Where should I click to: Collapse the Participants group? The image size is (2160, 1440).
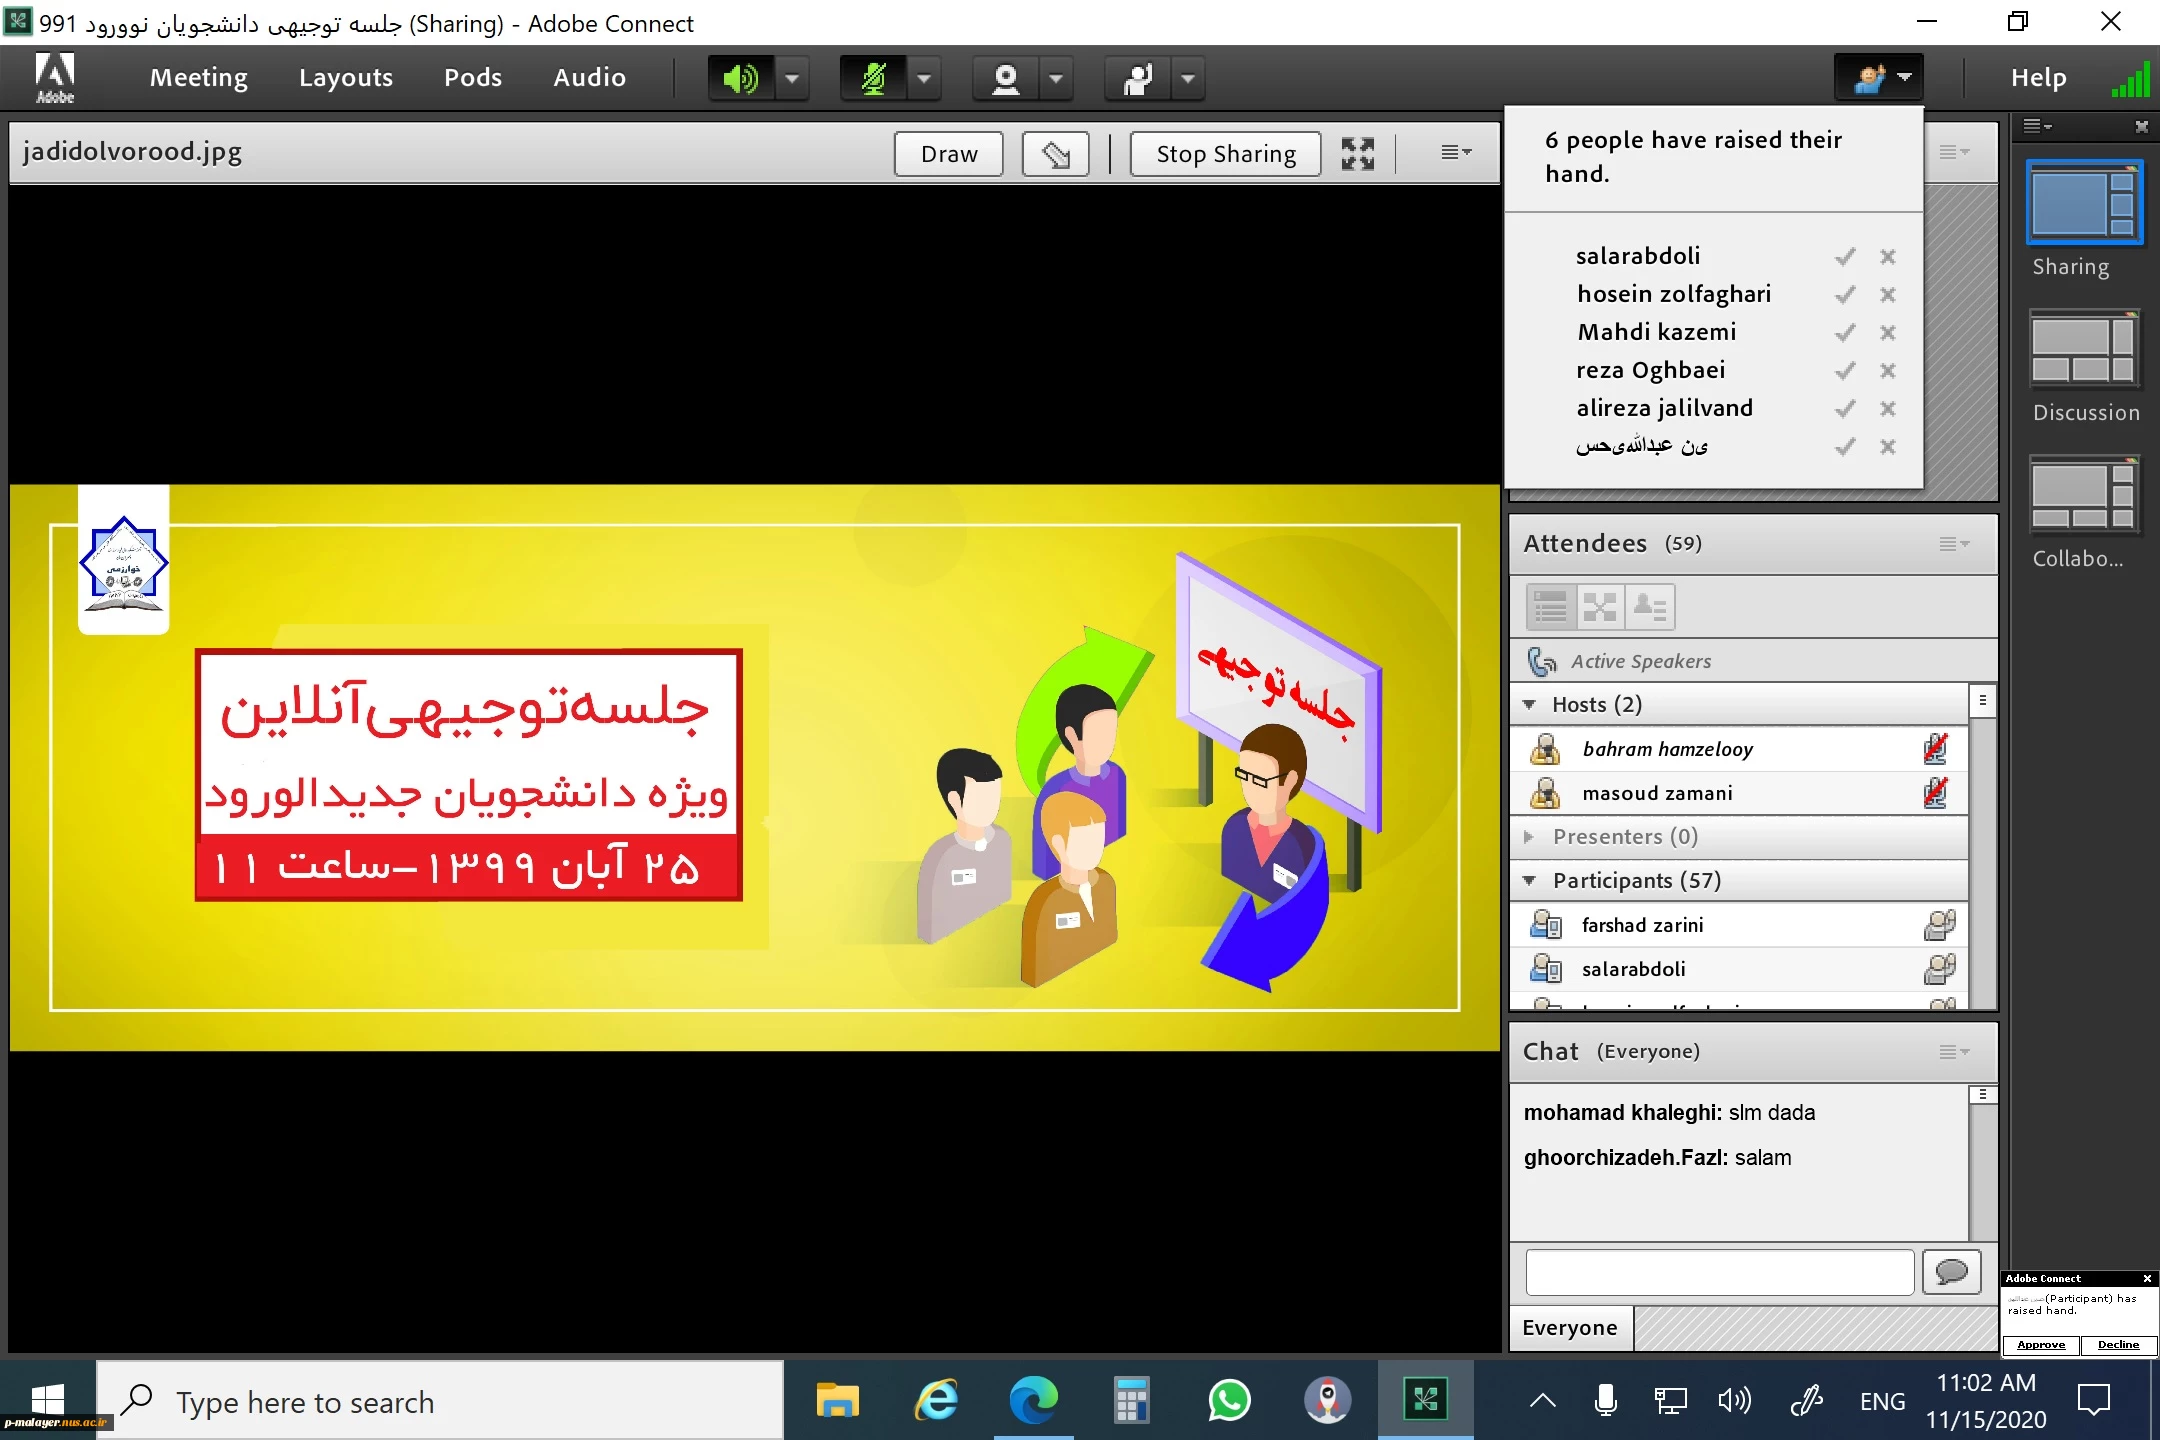(1529, 881)
